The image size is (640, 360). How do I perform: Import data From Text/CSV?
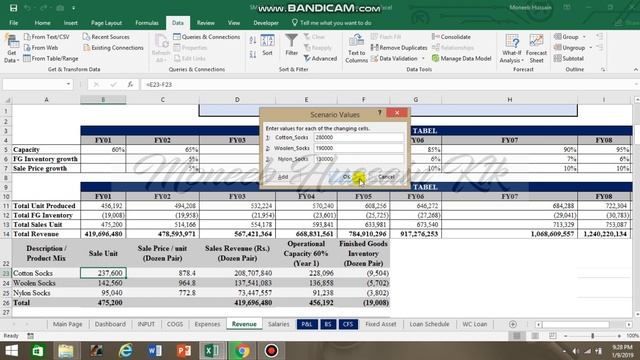coord(47,37)
